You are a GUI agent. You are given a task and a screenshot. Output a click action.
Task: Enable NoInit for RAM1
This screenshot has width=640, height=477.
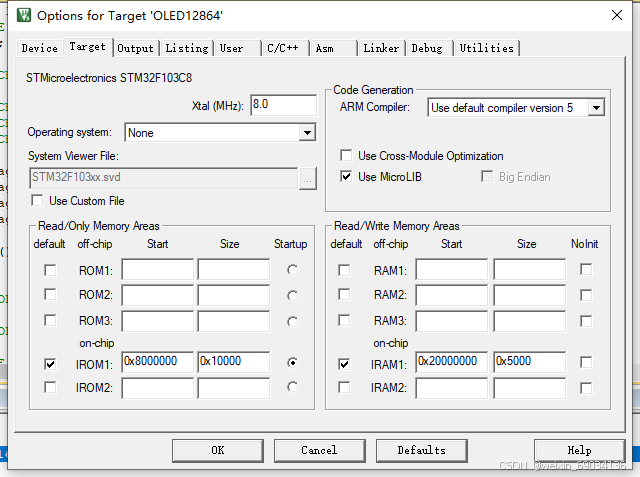tap(586, 269)
